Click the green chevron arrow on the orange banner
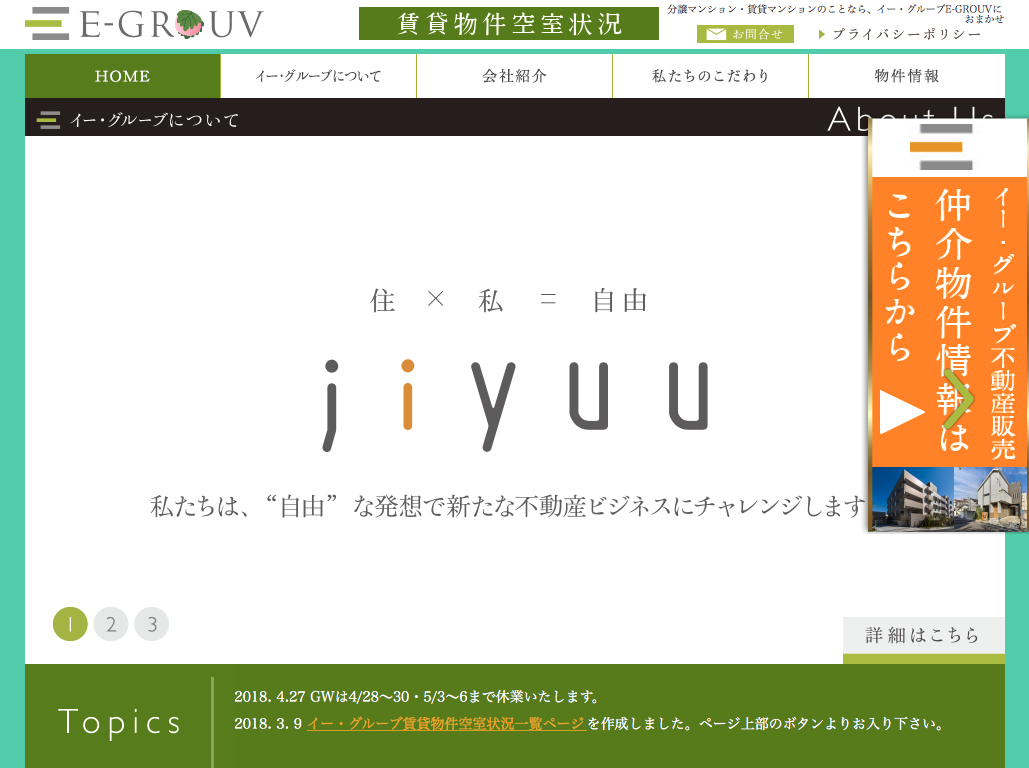Screen dimensions: 1029x768 point(957,399)
